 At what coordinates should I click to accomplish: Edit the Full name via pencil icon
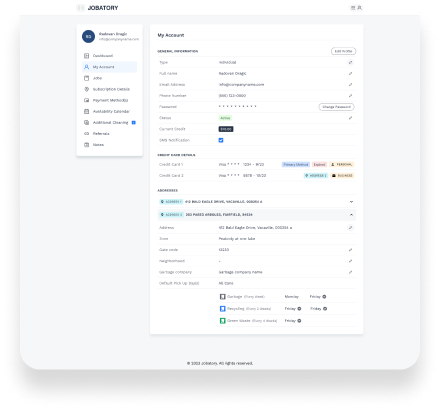[x=350, y=73]
